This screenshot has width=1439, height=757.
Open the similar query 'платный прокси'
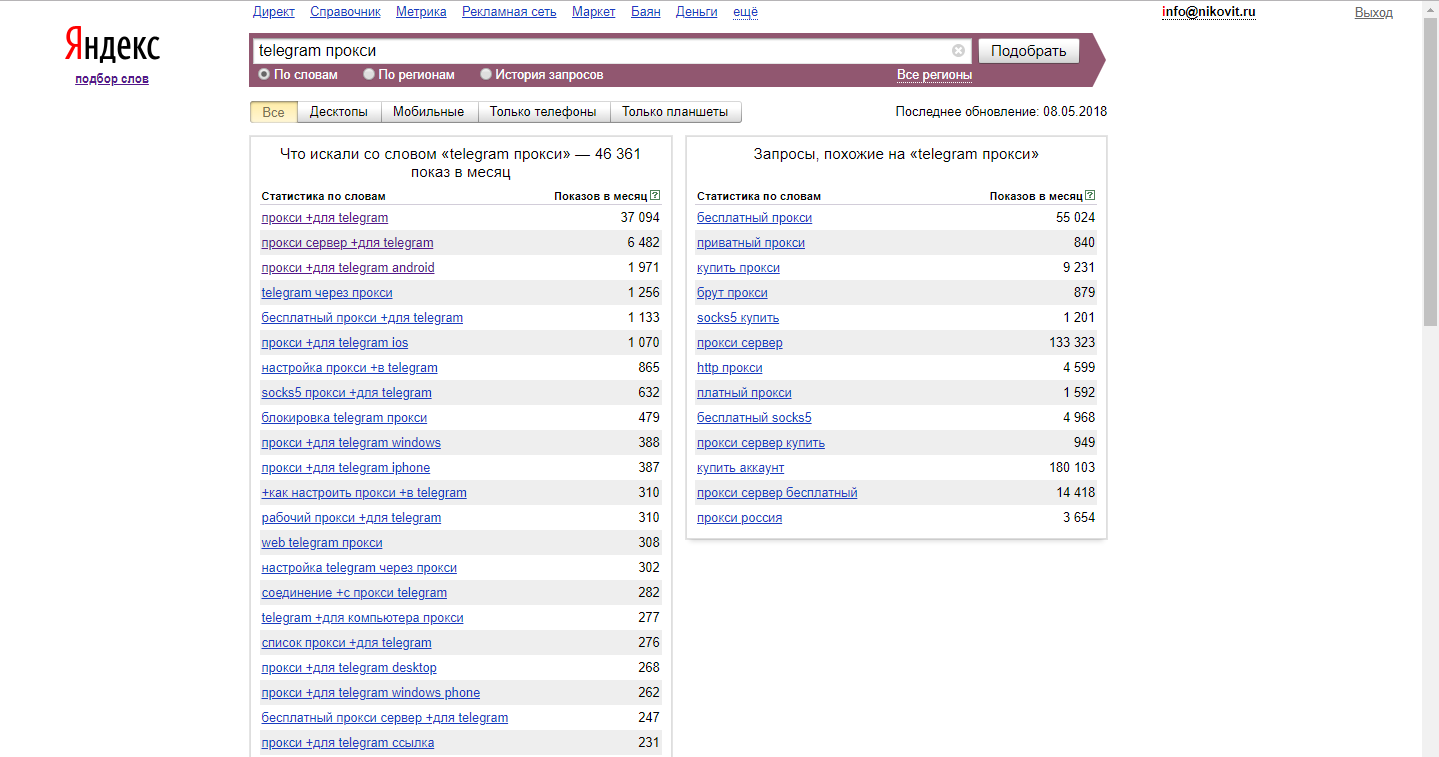pos(744,393)
